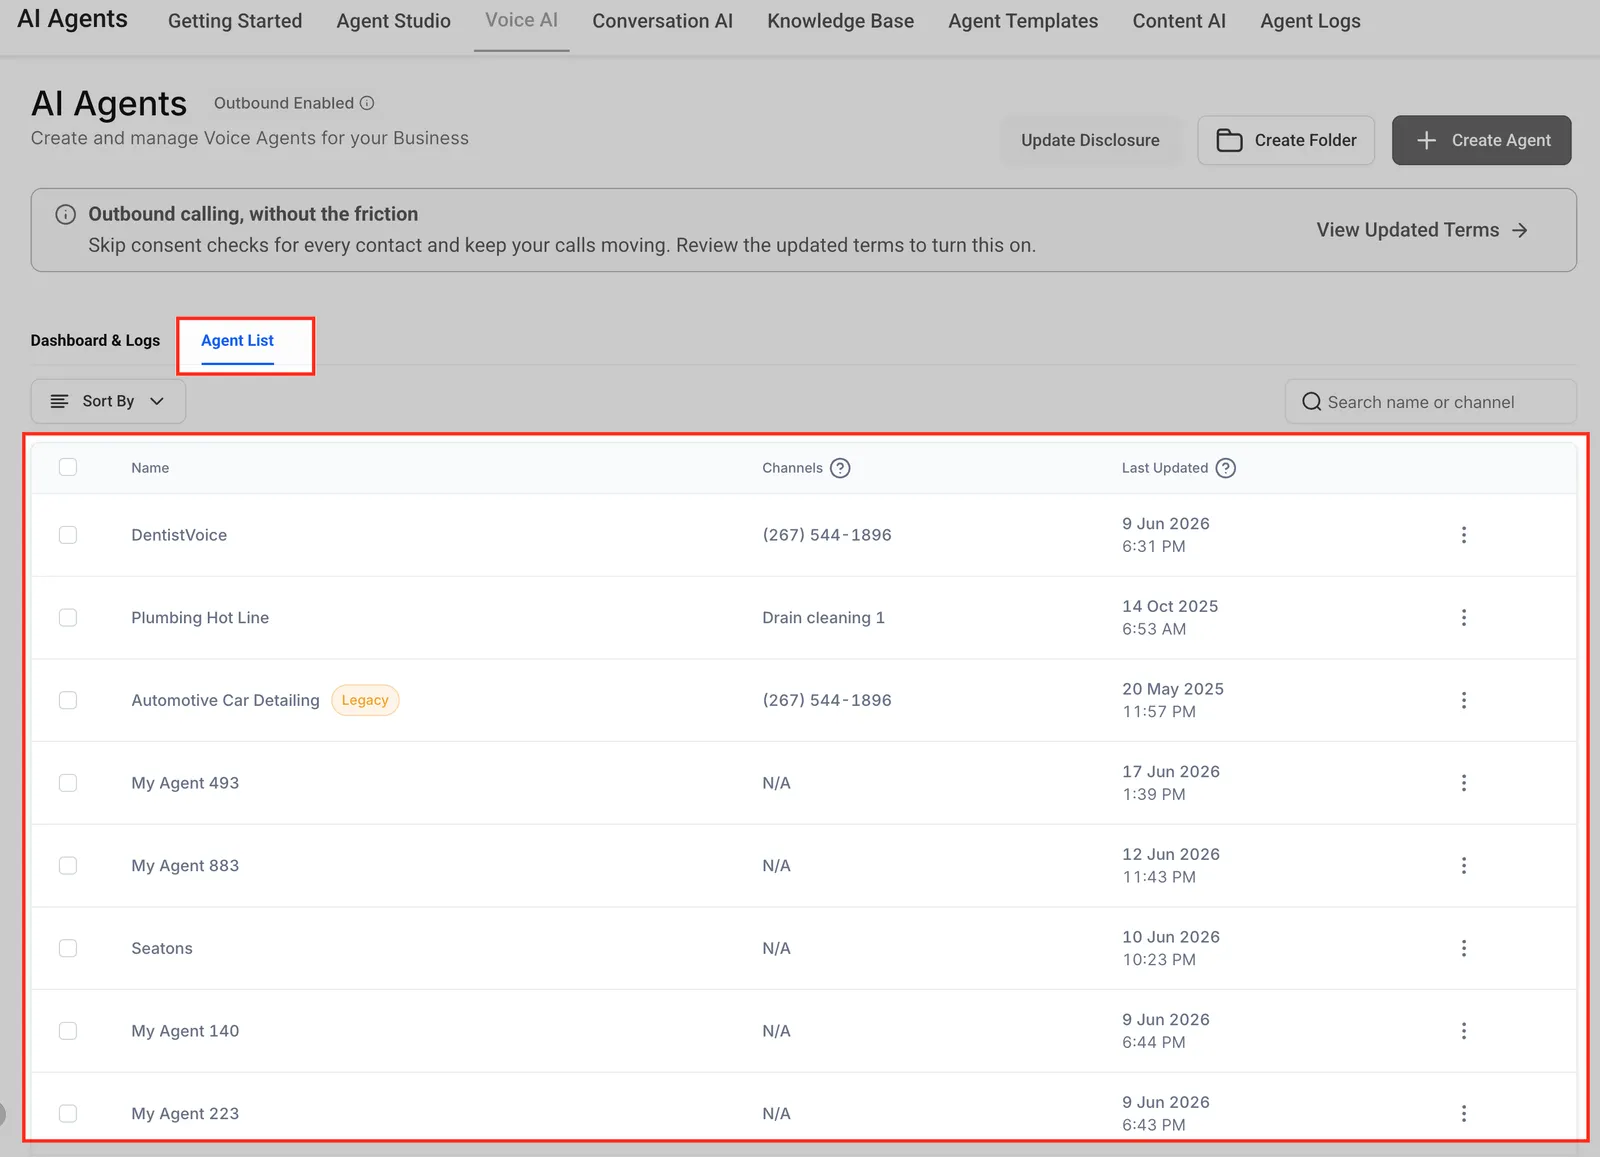Open actions menu for Plumbing Hot Line
The height and width of the screenshot is (1157, 1600).
click(x=1464, y=618)
